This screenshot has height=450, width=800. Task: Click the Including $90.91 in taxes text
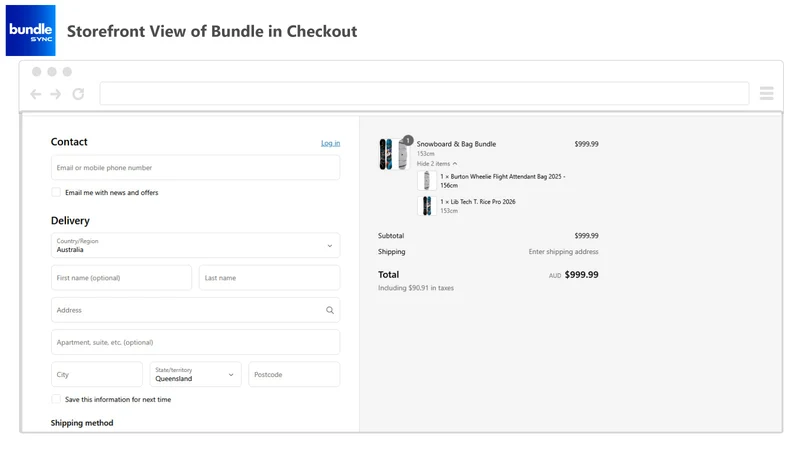pyautogui.click(x=416, y=288)
